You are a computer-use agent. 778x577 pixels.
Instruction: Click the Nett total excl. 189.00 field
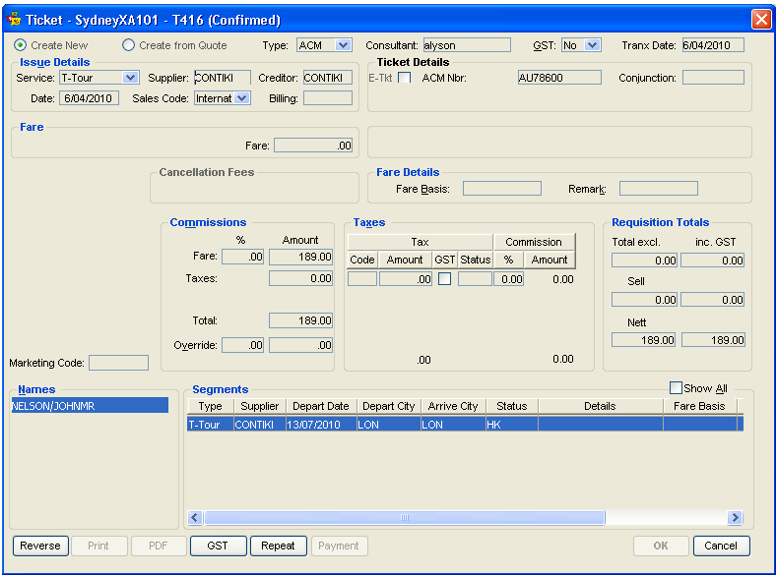(644, 340)
